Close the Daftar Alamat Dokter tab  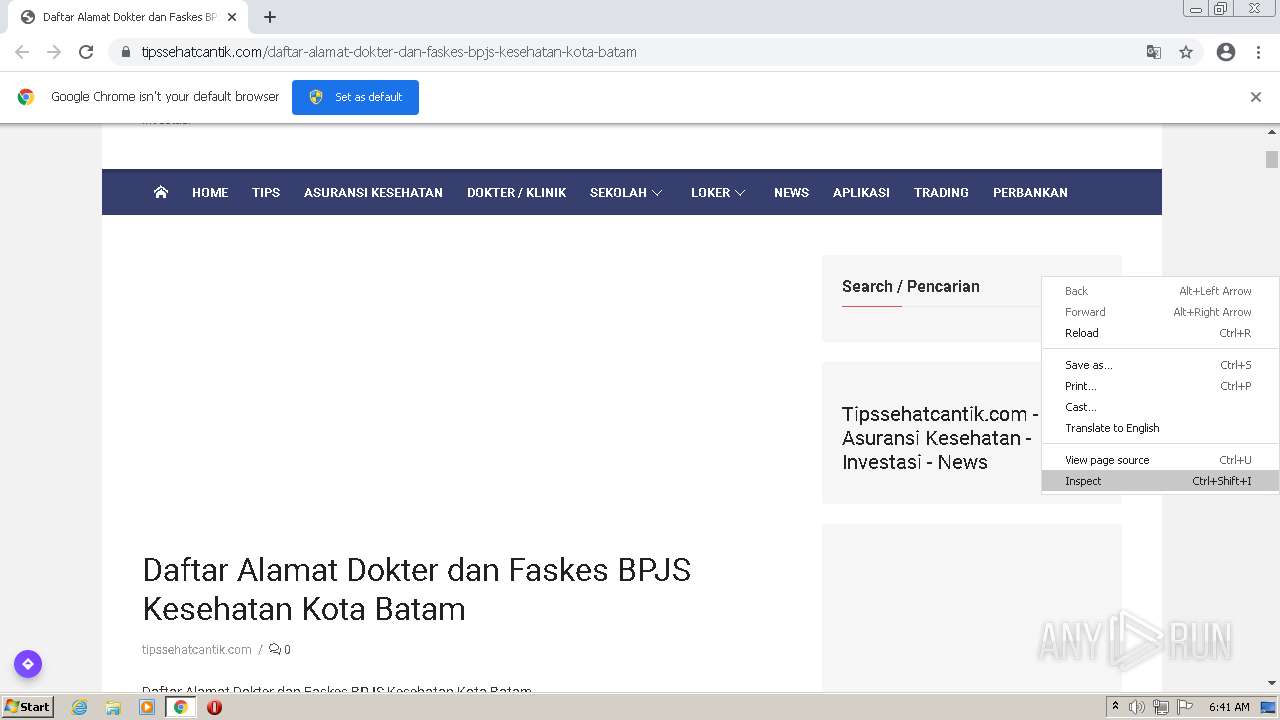pos(232,17)
